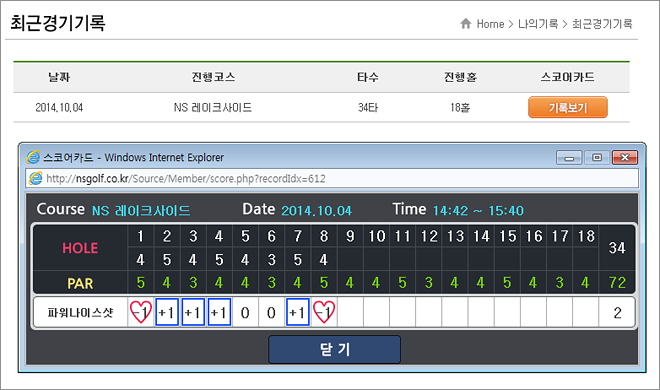Click the score.php URL address field
Image resolution: width=660 pixels, height=390 pixels.
(332, 178)
